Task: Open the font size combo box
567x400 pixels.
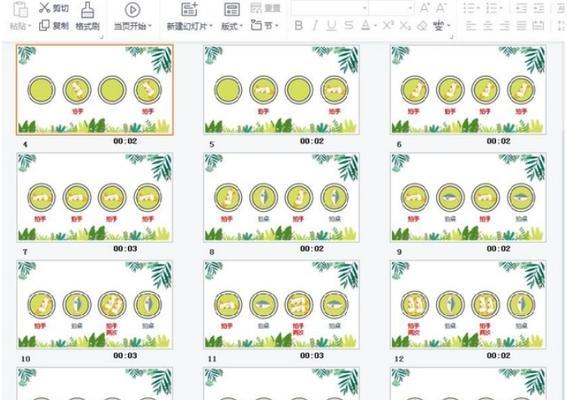Action: pos(391,8)
